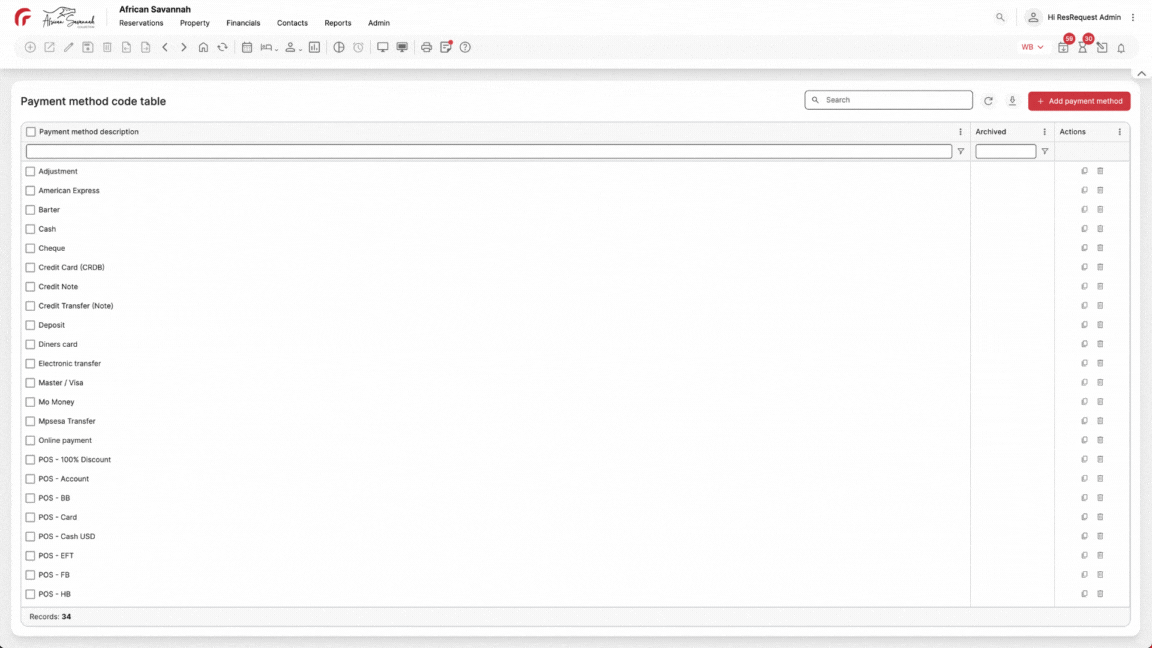The image size is (1152, 648).
Task: Open the bed icon dropdown in the toolbar
Action: point(269,47)
